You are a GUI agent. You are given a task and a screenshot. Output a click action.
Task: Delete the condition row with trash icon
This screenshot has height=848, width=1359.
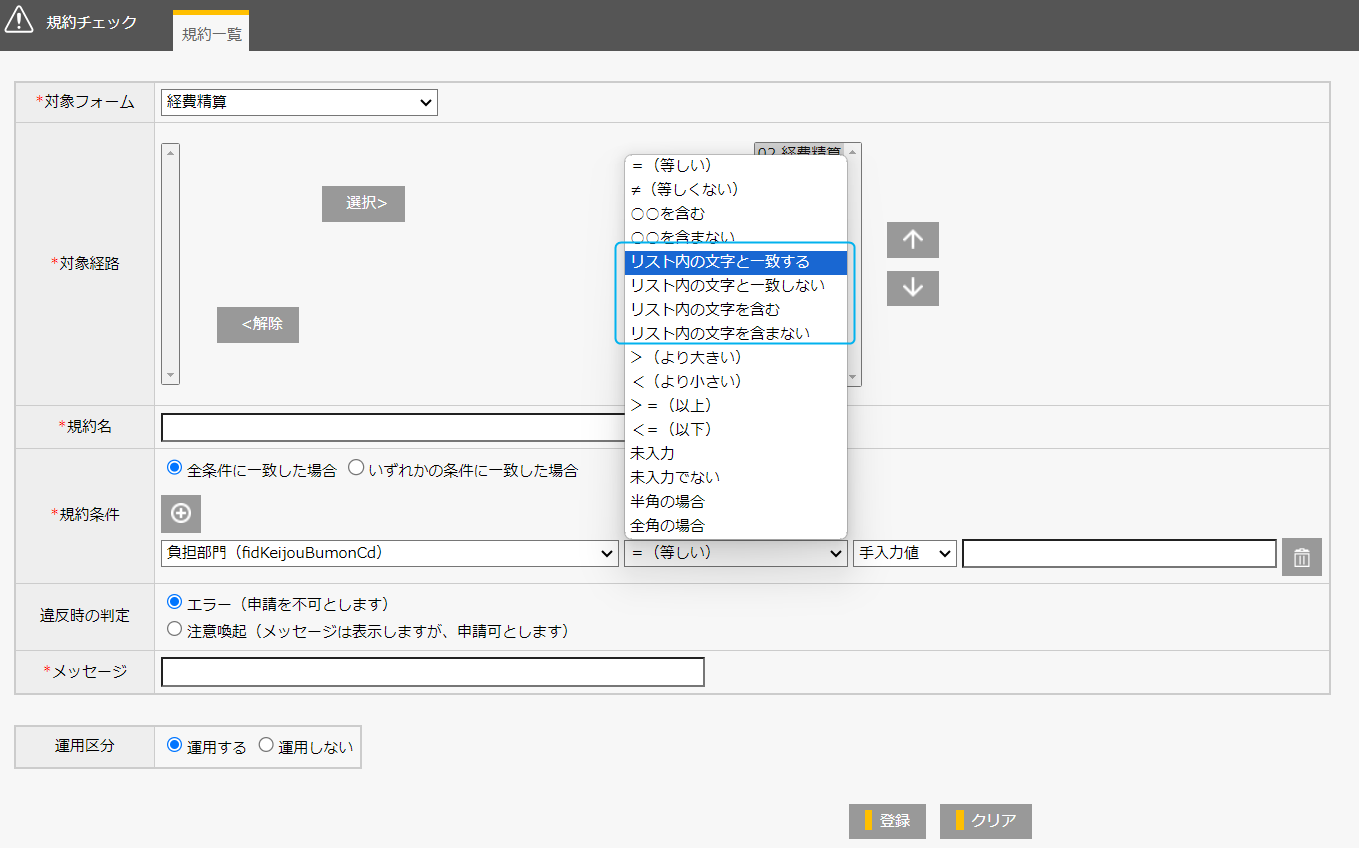point(1302,557)
